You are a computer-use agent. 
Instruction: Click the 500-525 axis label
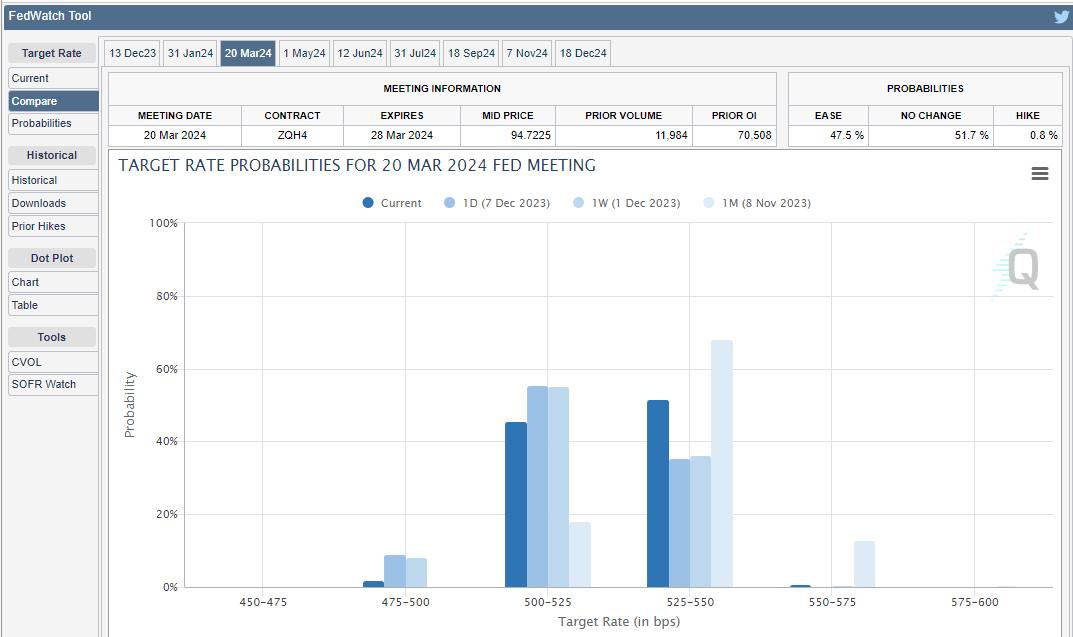(x=547, y=602)
